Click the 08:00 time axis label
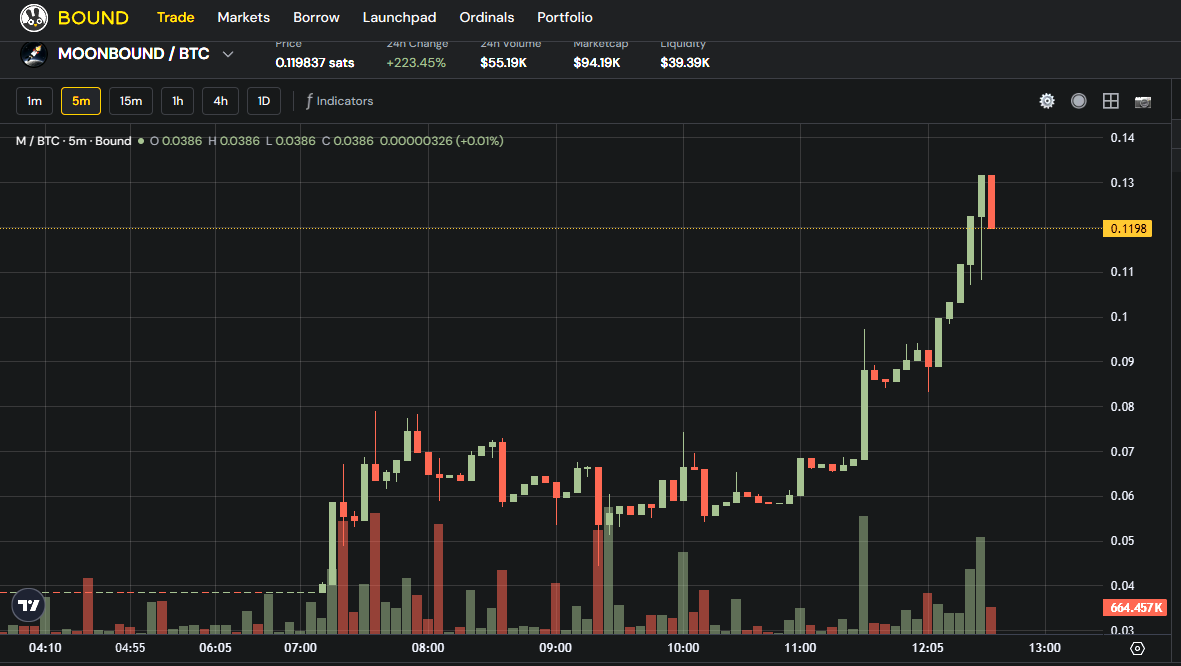Screen dimensions: 1181x666 (428, 648)
